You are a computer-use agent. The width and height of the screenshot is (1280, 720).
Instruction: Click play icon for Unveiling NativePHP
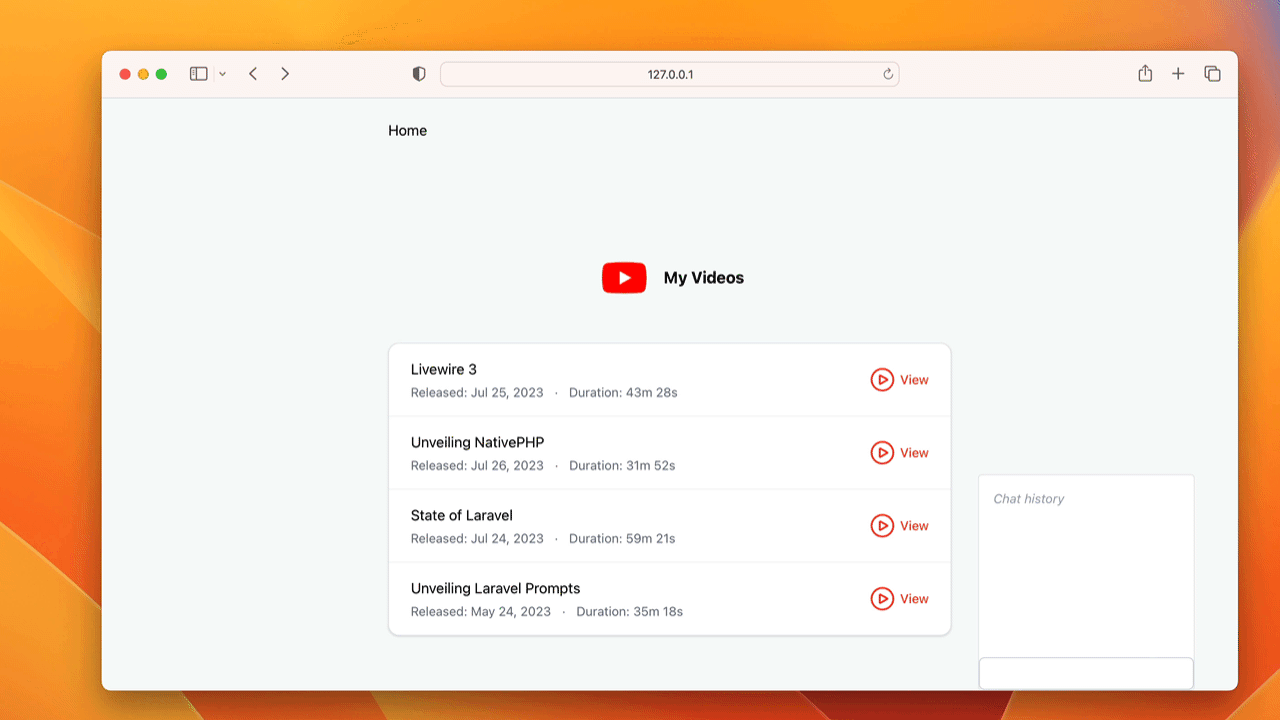[x=882, y=453]
